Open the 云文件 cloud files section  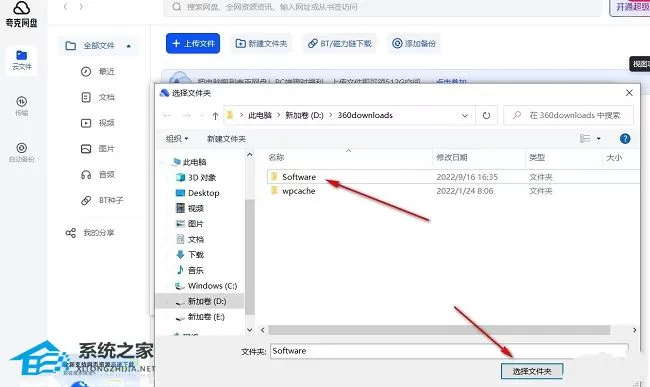tap(22, 60)
